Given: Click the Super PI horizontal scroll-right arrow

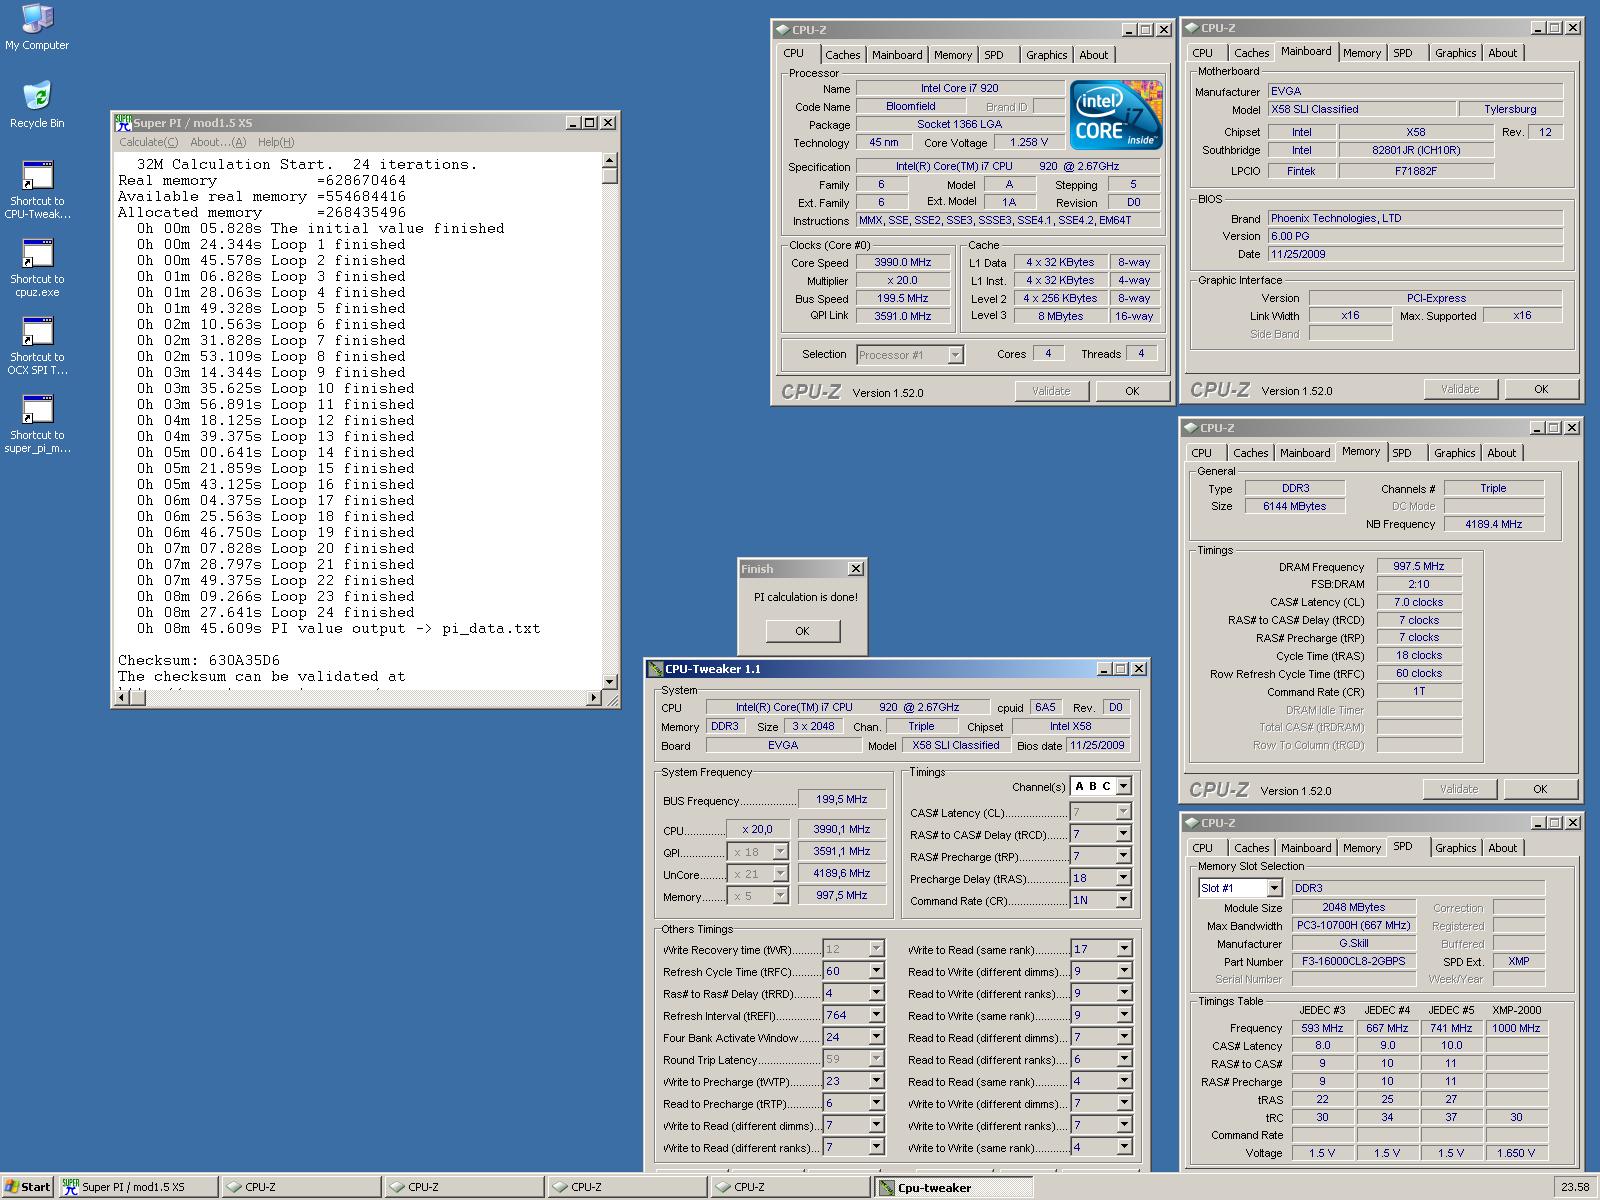Looking at the screenshot, I should 594,698.
